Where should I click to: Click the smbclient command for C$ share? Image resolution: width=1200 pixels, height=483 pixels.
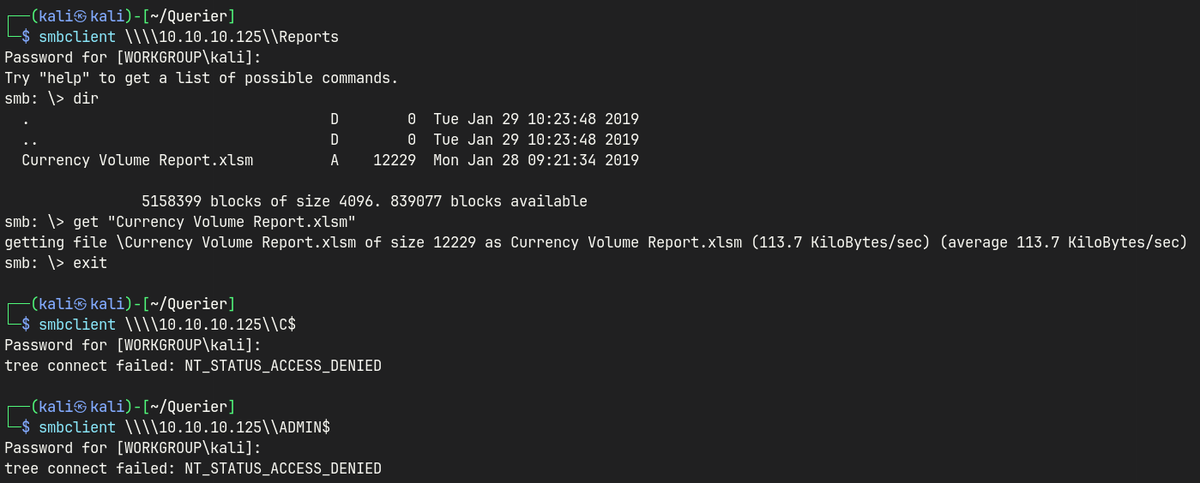click(x=166, y=325)
